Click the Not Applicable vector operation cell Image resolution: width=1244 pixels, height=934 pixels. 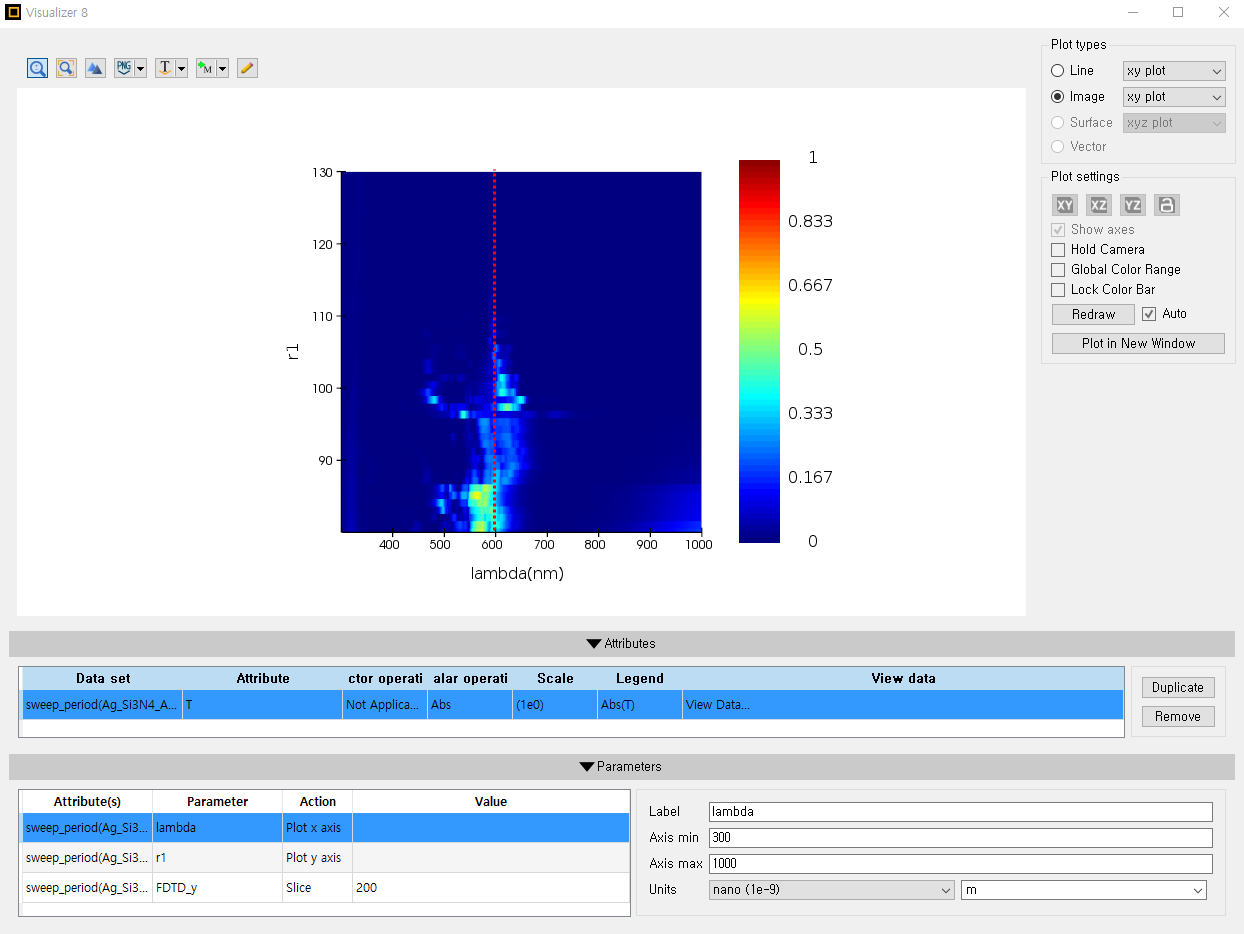click(385, 704)
